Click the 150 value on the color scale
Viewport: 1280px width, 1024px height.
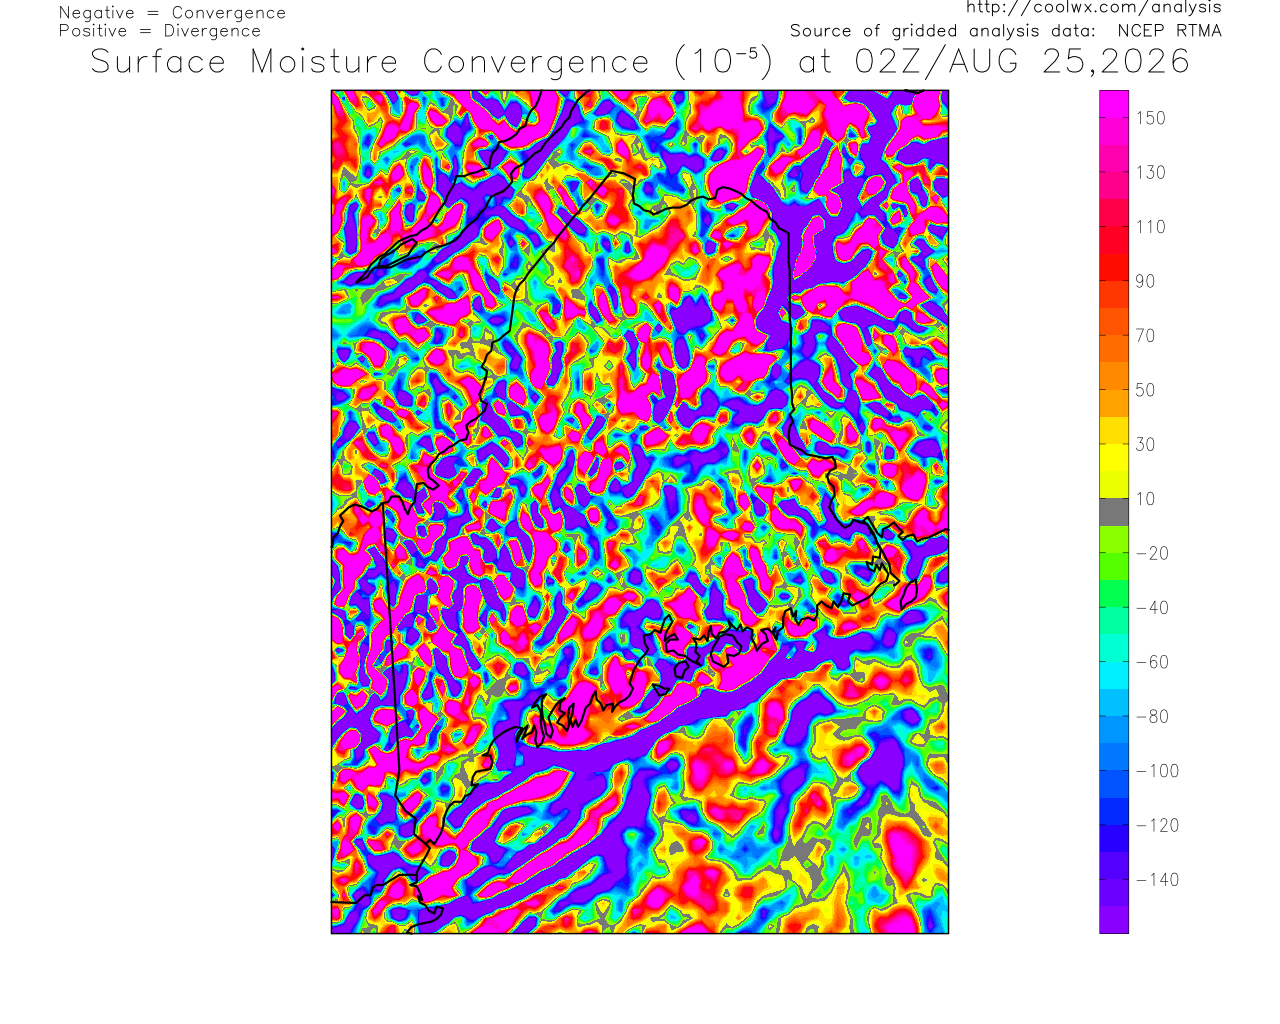1150,118
